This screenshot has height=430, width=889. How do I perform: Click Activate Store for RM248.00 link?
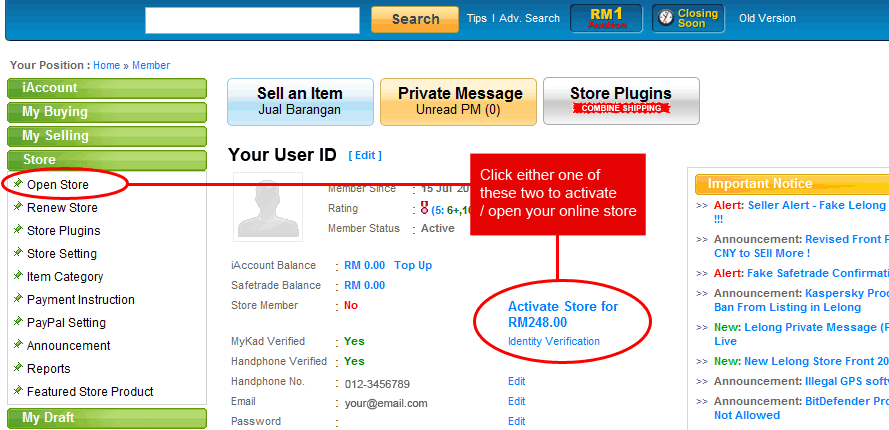point(563,314)
